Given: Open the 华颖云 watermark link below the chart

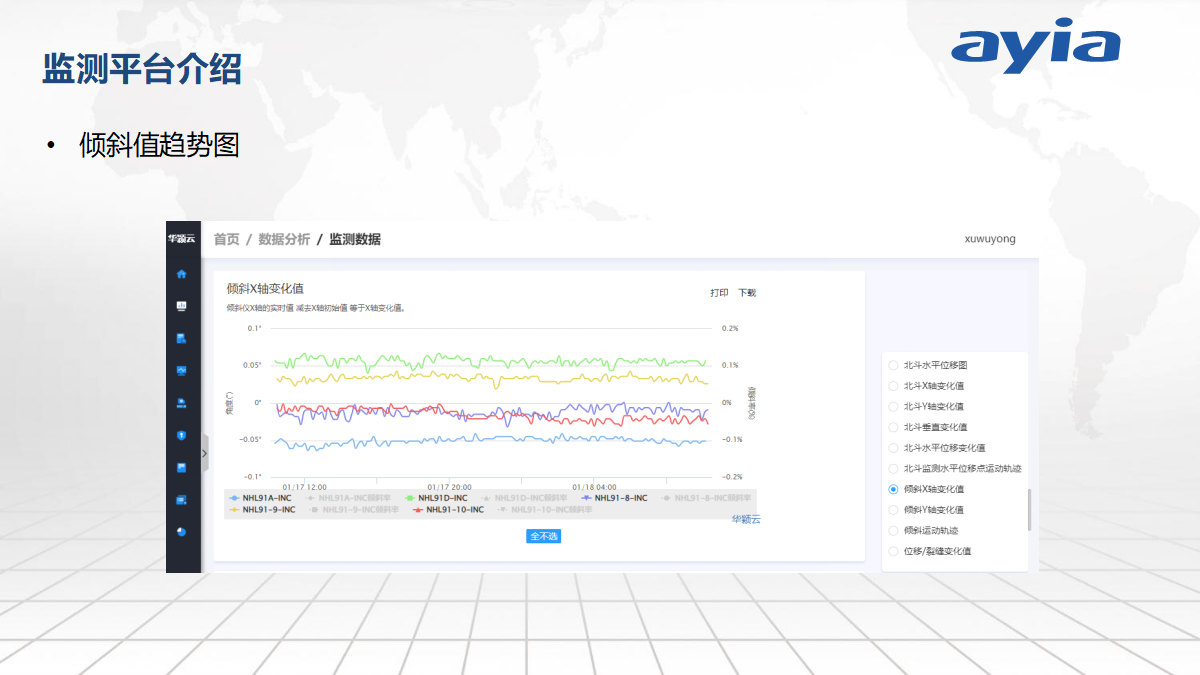Looking at the screenshot, I should tap(746, 519).
